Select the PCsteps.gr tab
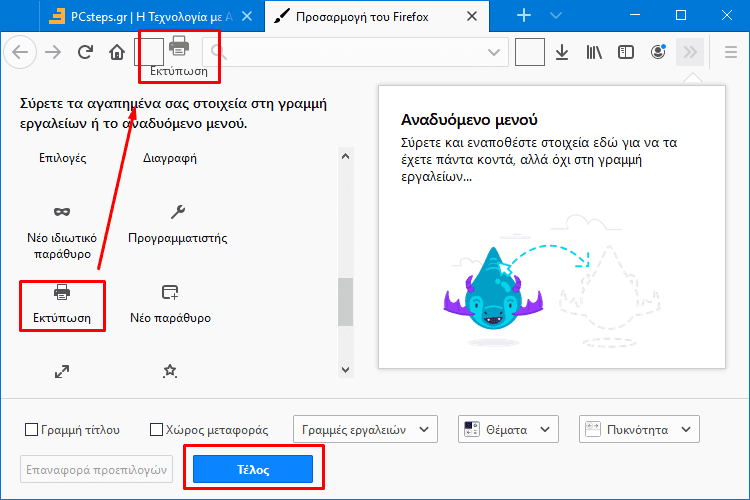 (x=151, y=17)
